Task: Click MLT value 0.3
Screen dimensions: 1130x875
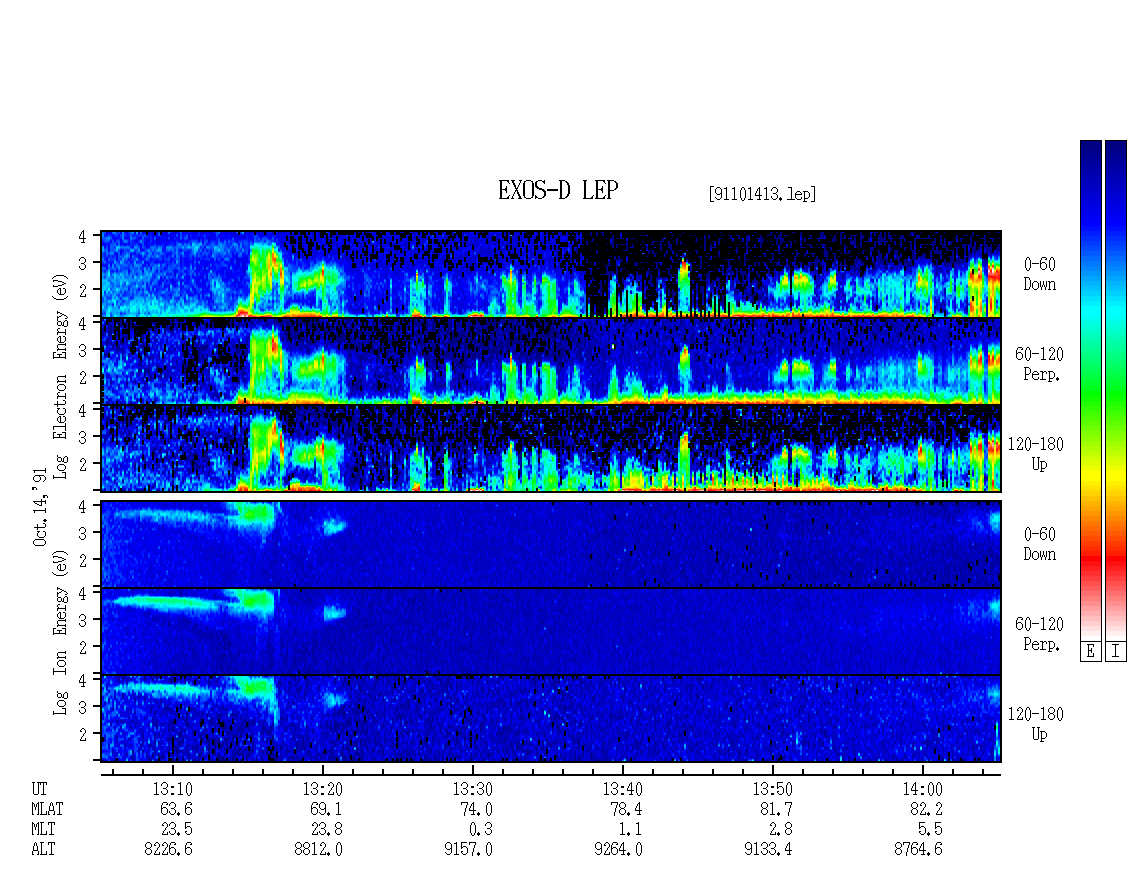Action: click(481, 830)
